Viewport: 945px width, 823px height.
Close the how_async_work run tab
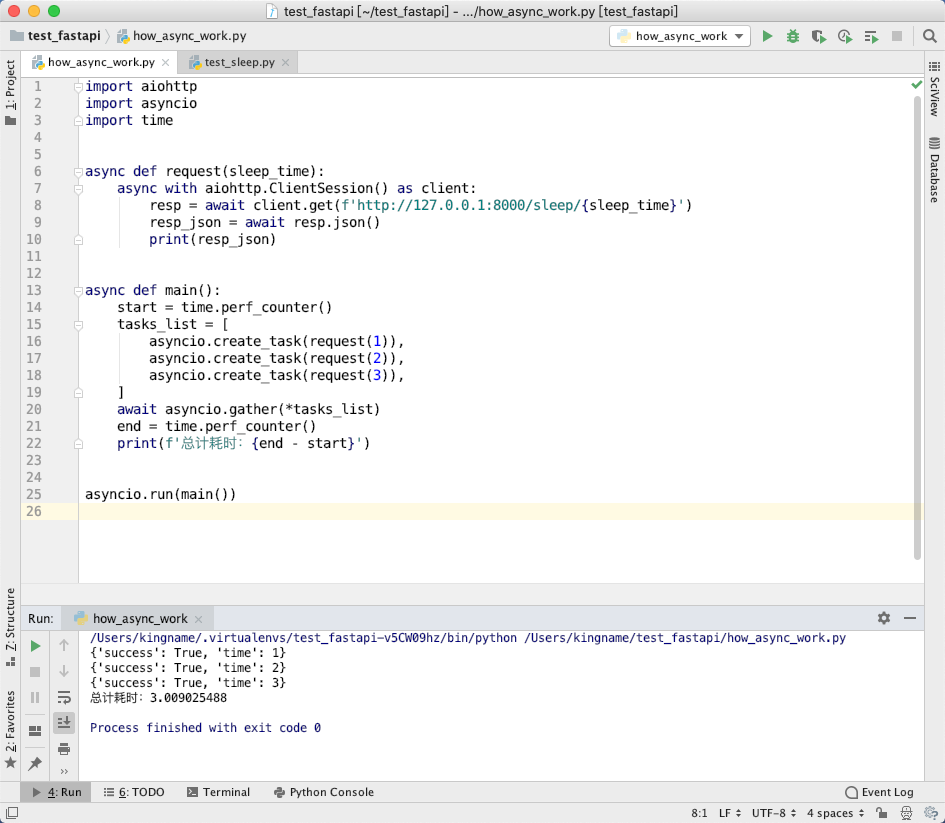[199, 619]
